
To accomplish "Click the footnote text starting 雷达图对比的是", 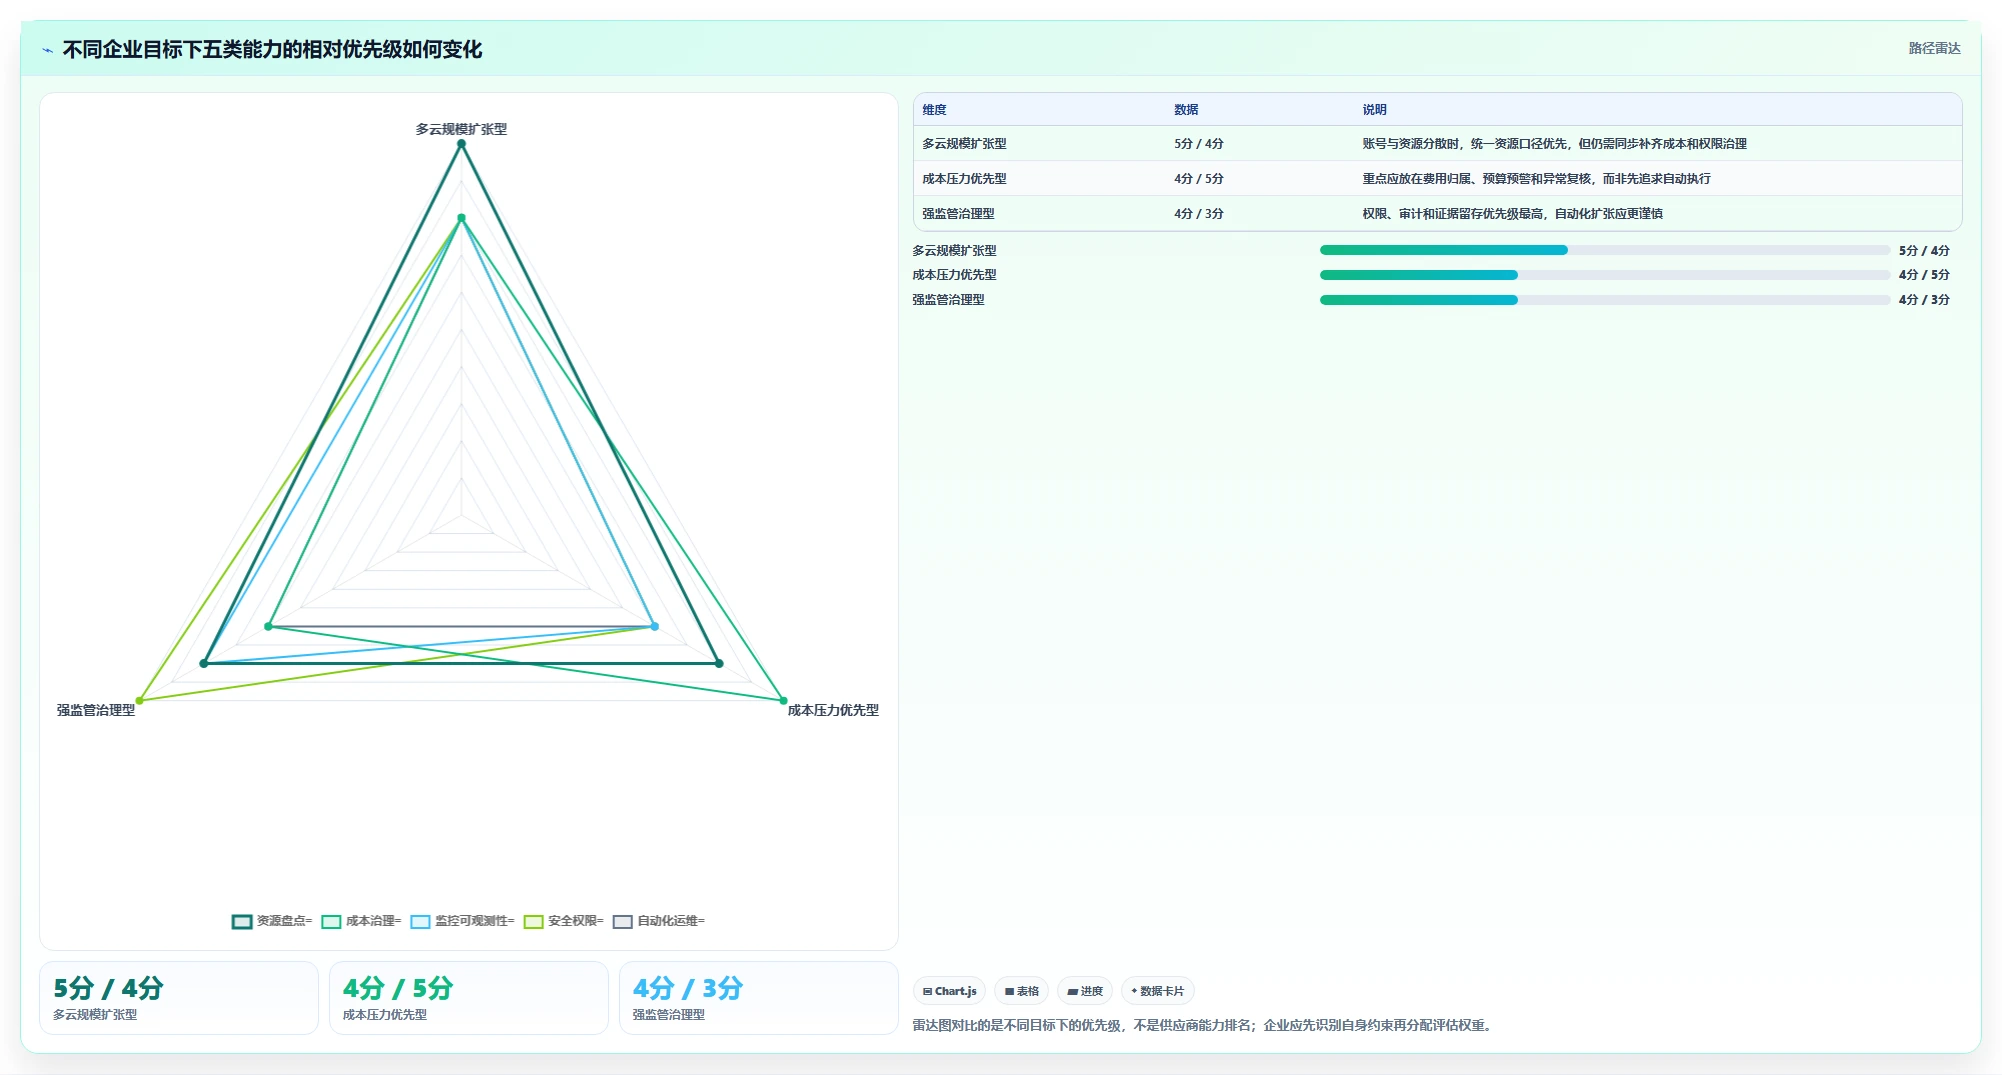I will pyautogui.click(x=1204, y=1026).
